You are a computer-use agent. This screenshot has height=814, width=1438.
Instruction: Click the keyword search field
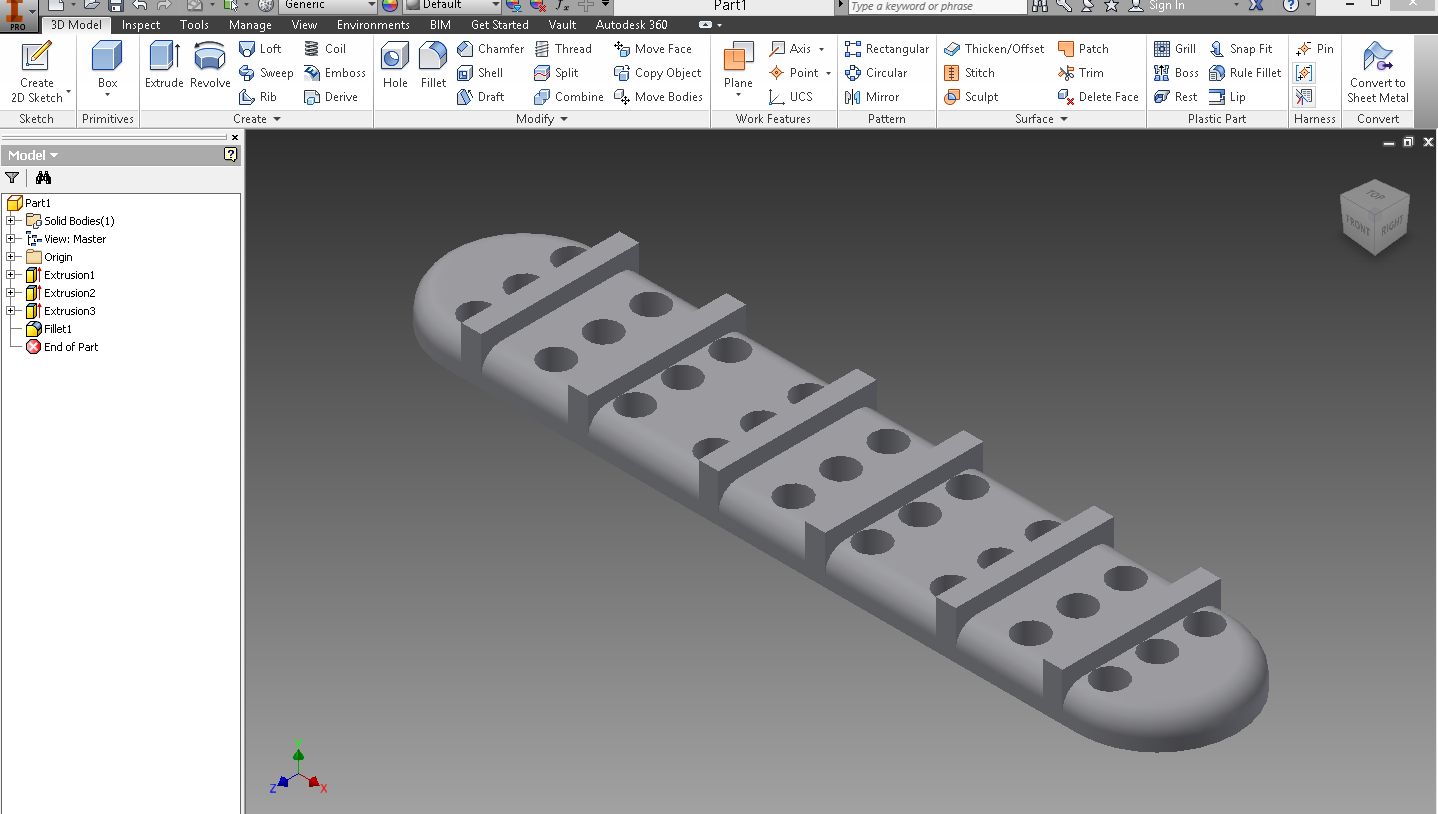point(937,6)
